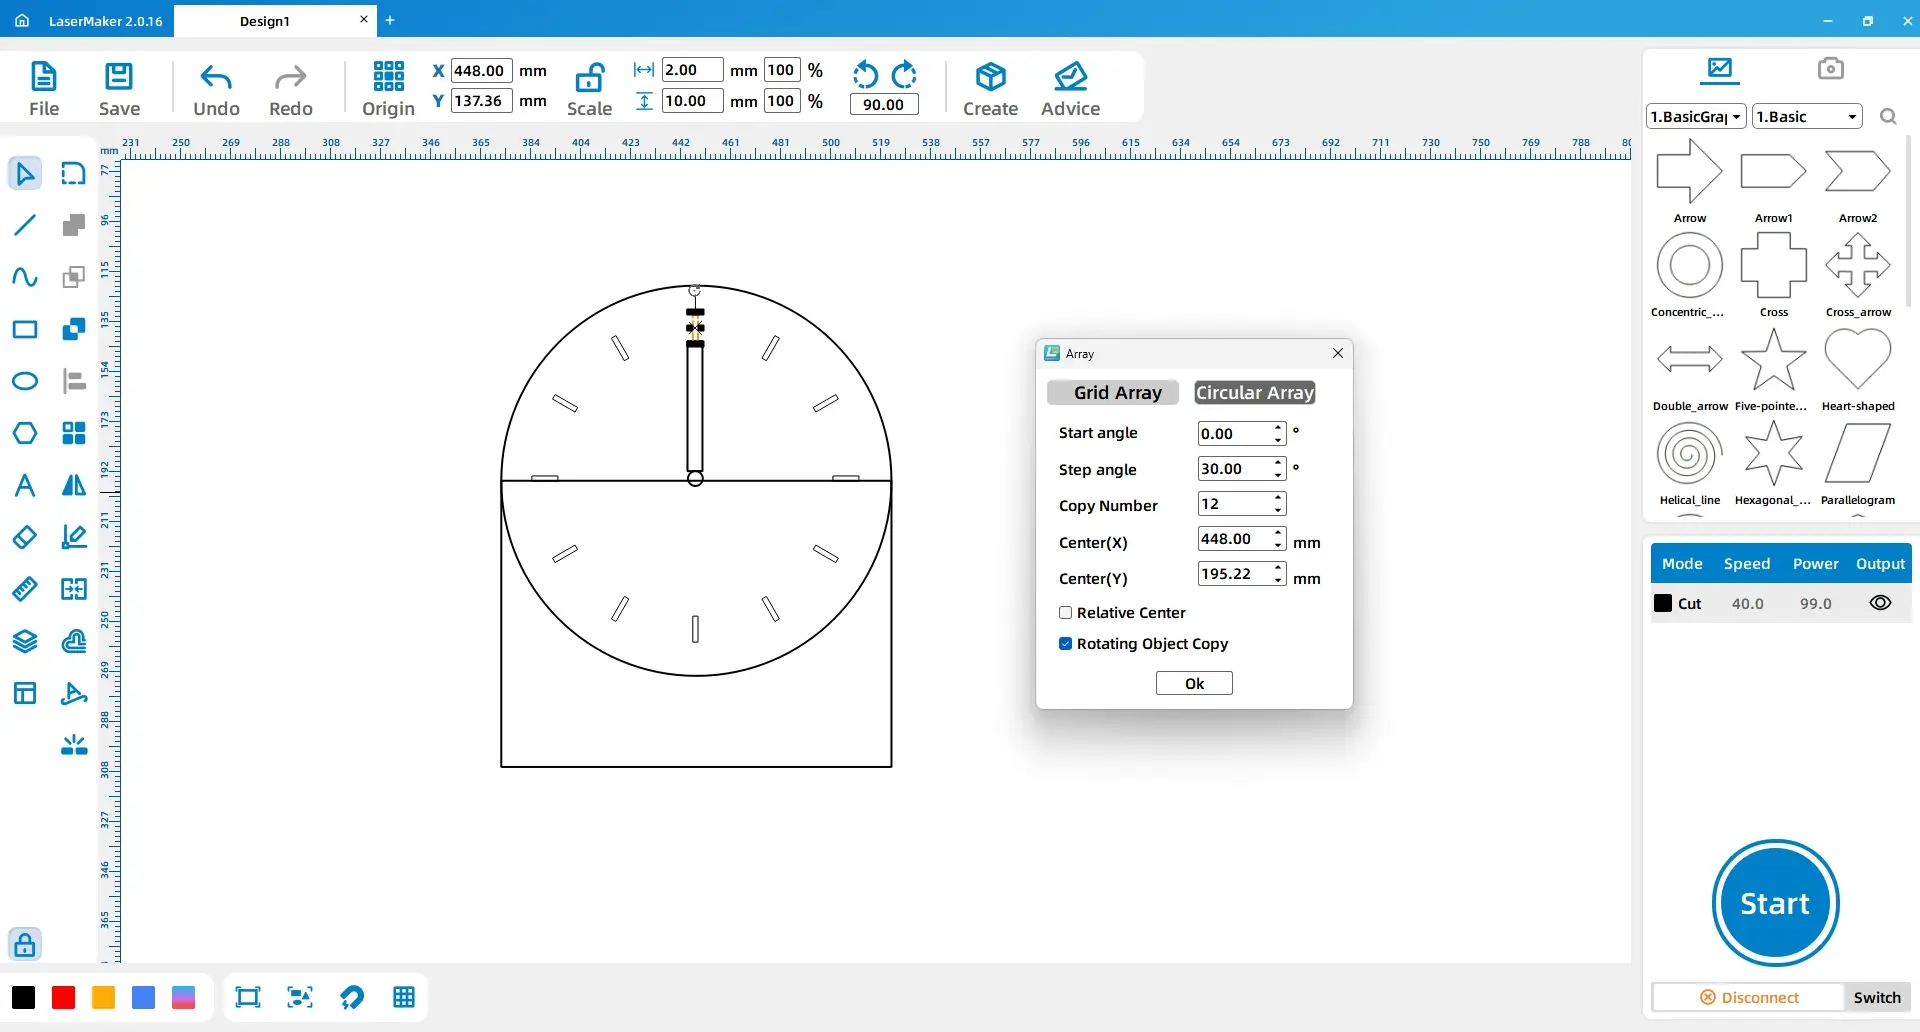Image resolution: width=1920 pixels, height=1032 pixels.
Task: Click the node edit rounded-corner tool
Action: [x=74, y=173]
